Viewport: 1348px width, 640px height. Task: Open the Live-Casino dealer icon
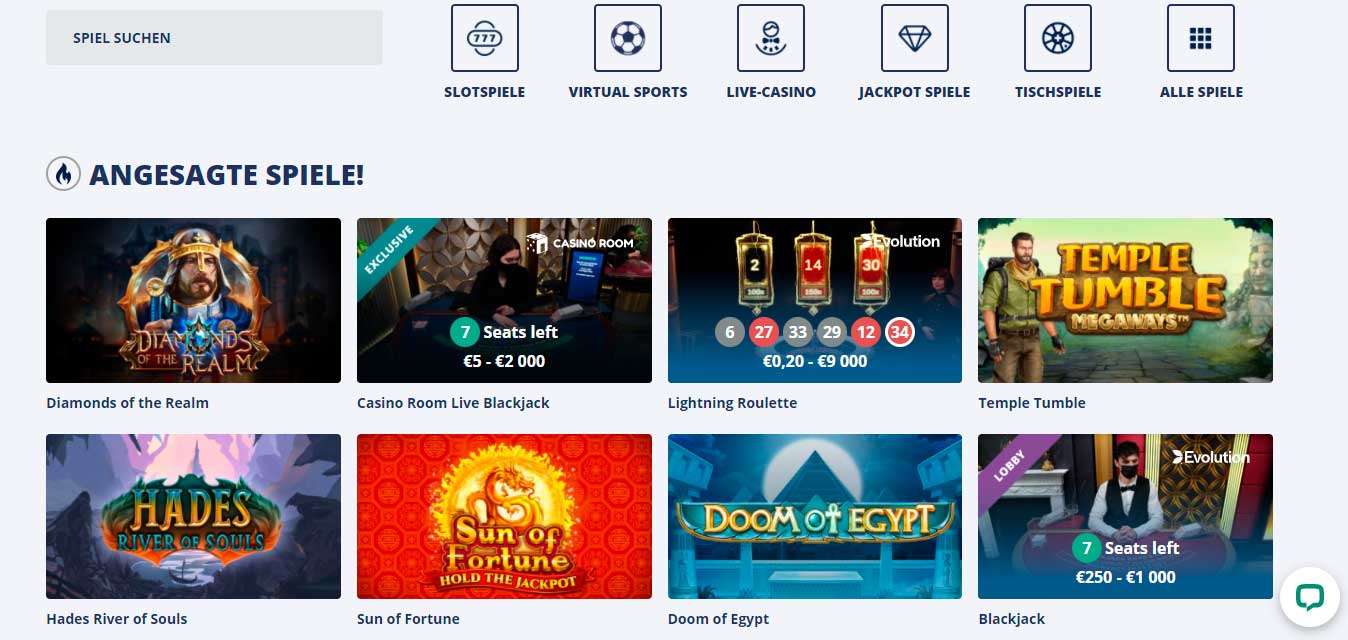(771, 38)
